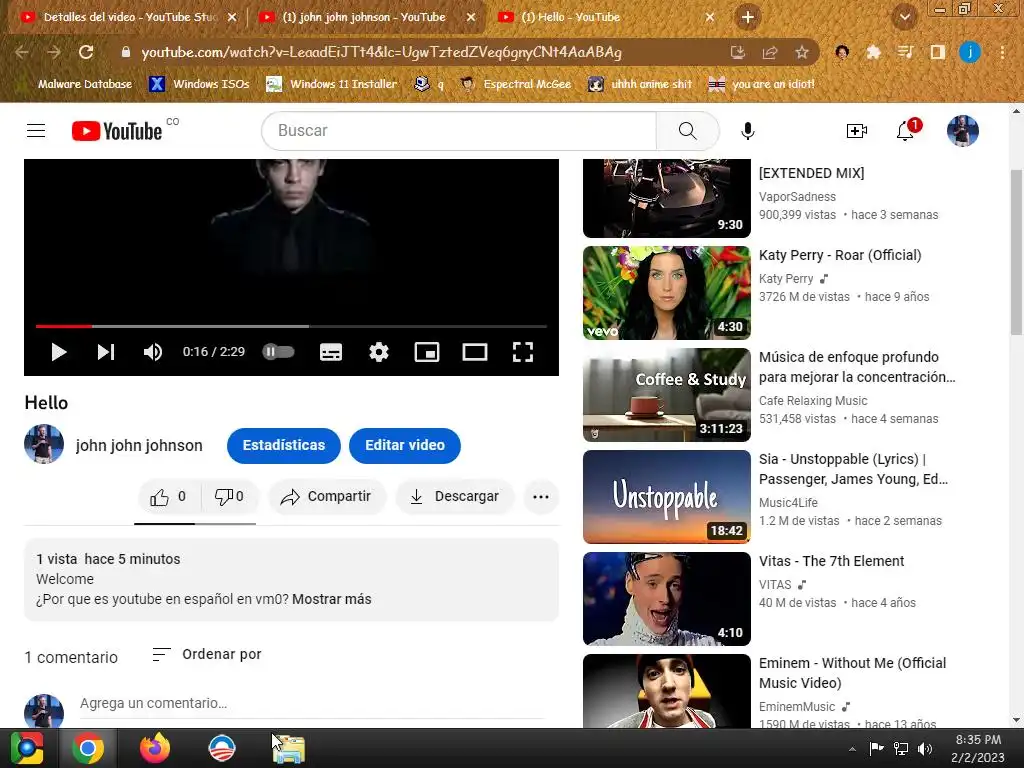This screenshot has height=768, width=1024.
Task: Open the tab search dropdown arrow
Action: point(905,18)
